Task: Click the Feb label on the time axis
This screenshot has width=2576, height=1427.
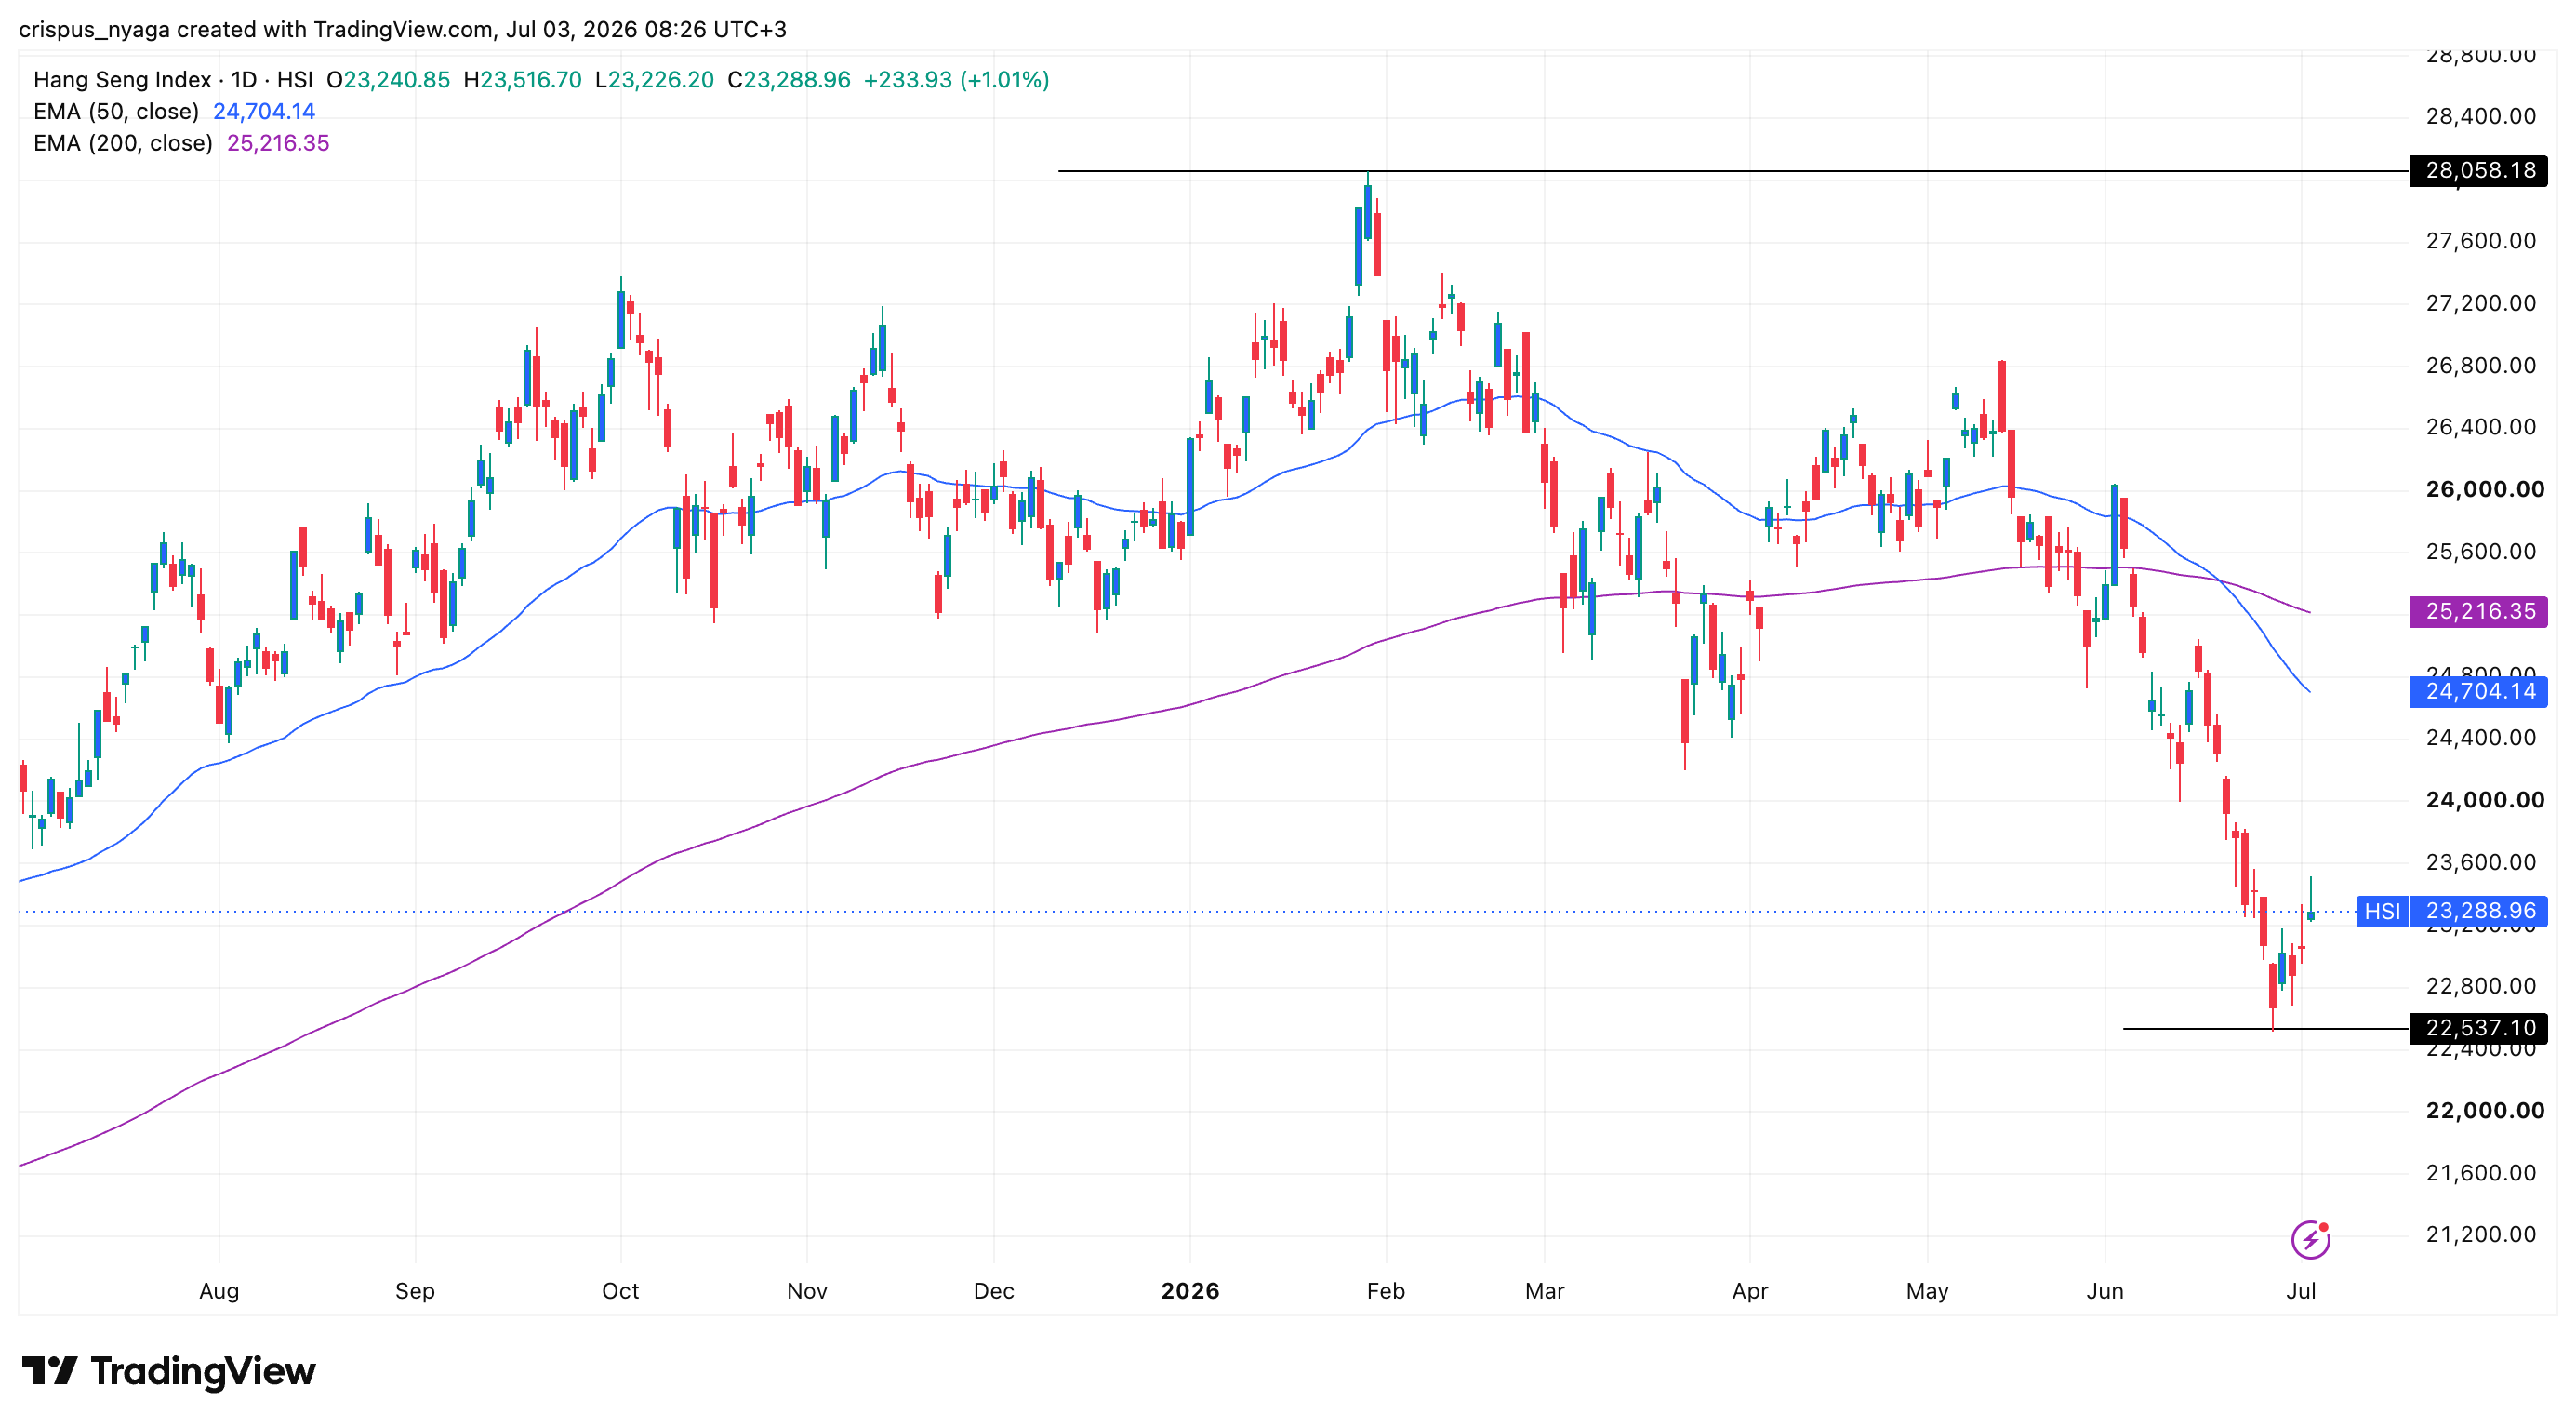Action: coord(1386,1291)
